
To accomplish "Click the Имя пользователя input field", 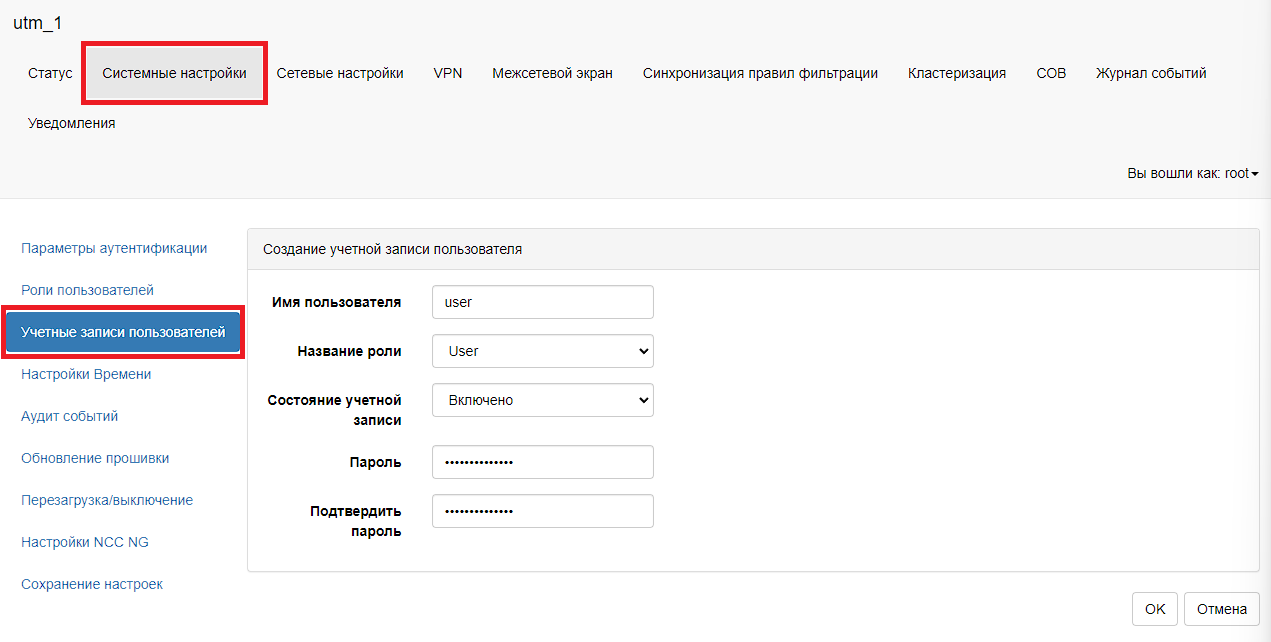I will (x=542, y=302).
